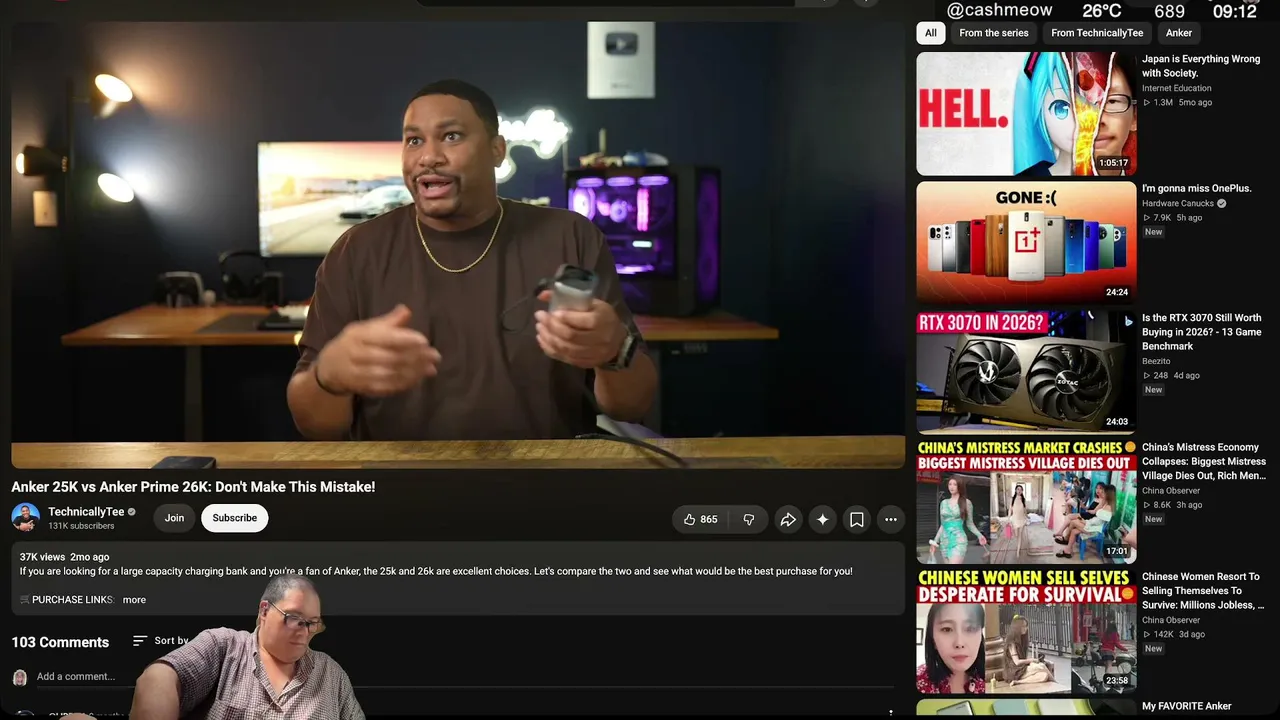This screenshot has height=720, width=1280.
Task: Click the '37K views 2mo ago' text
Action: pos(64,557)
